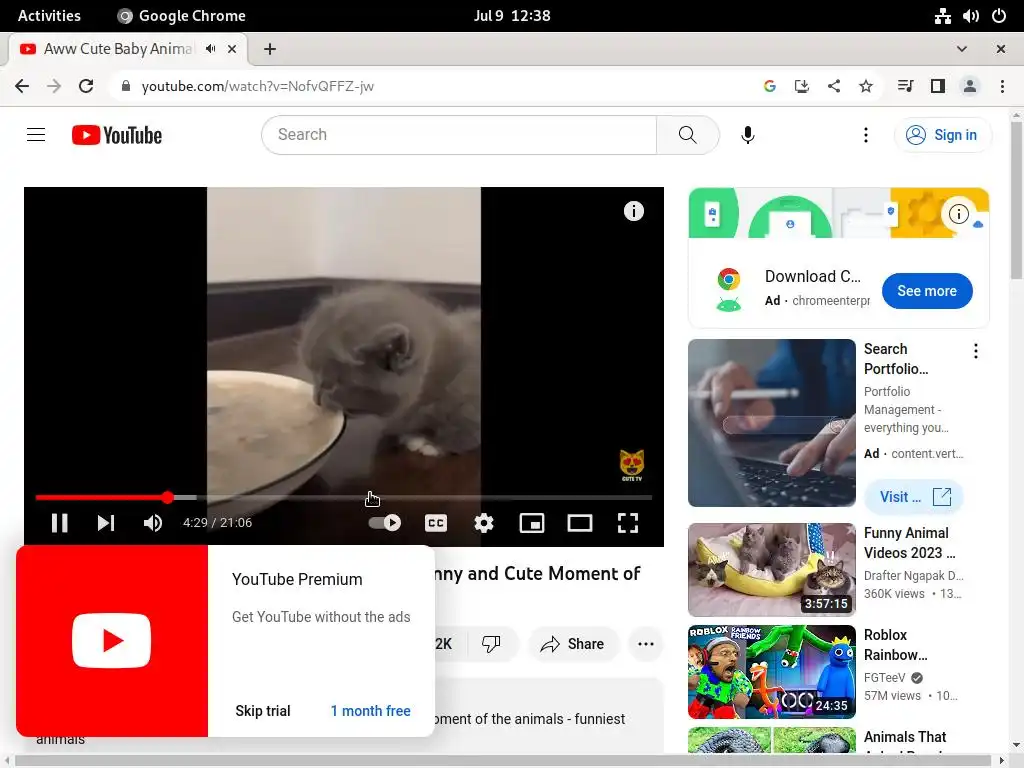
Task: Dislike this video
Action: 491,644
